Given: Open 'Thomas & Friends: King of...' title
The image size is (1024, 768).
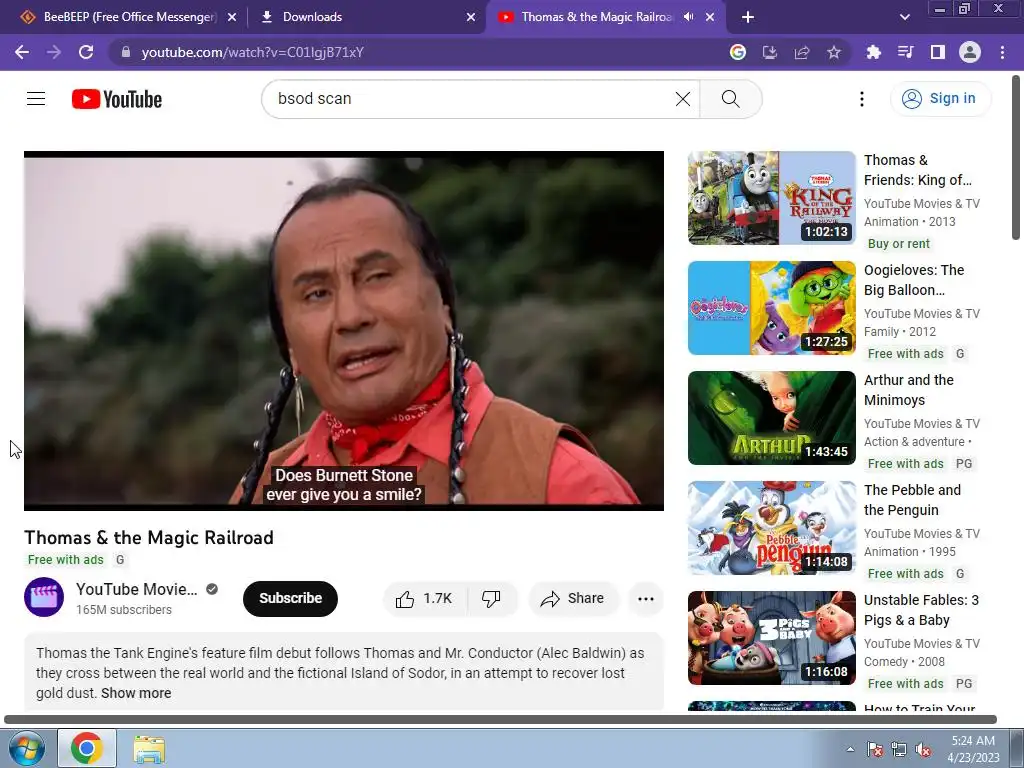Looking at the screenshot, I should tap(918, 170).
